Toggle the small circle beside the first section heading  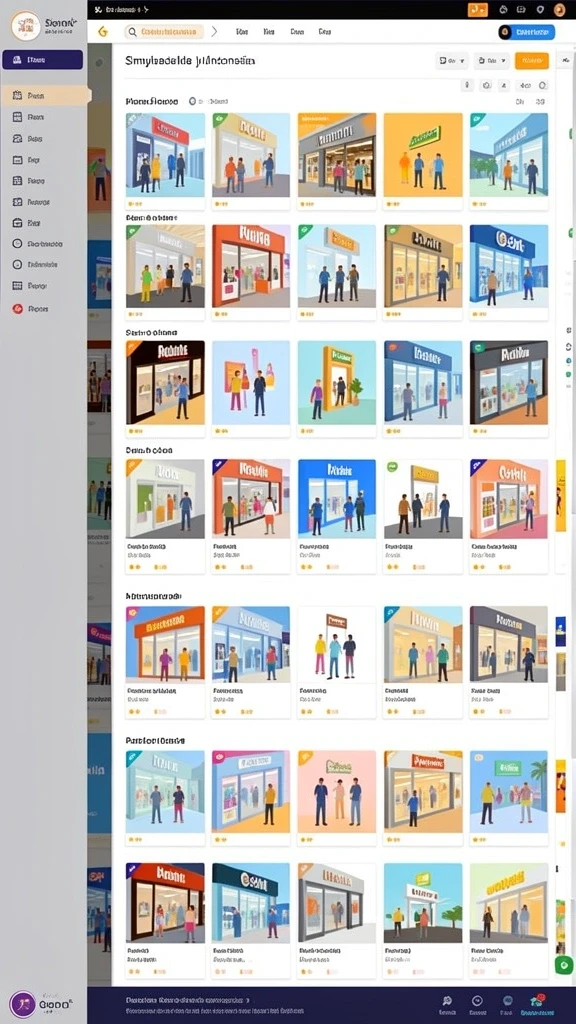(x=192, y=101)
